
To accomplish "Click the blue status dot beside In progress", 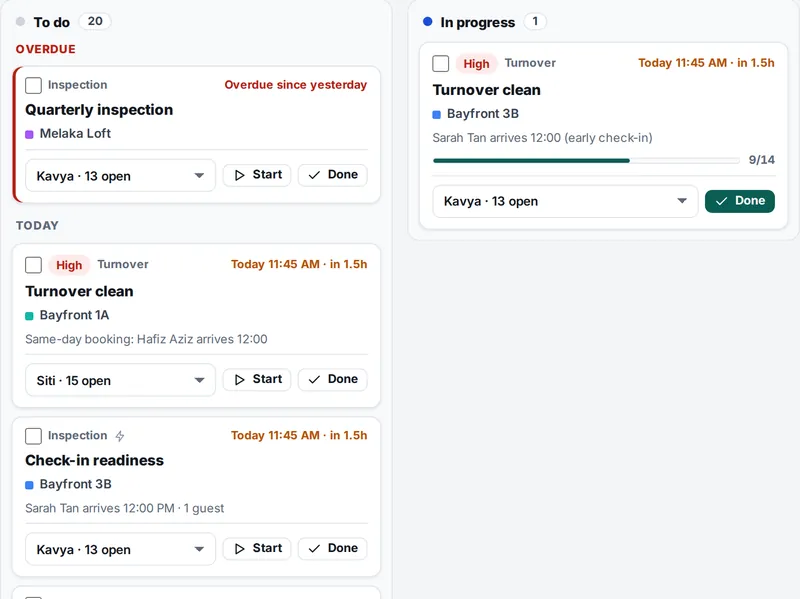I will tap(428, 22).
